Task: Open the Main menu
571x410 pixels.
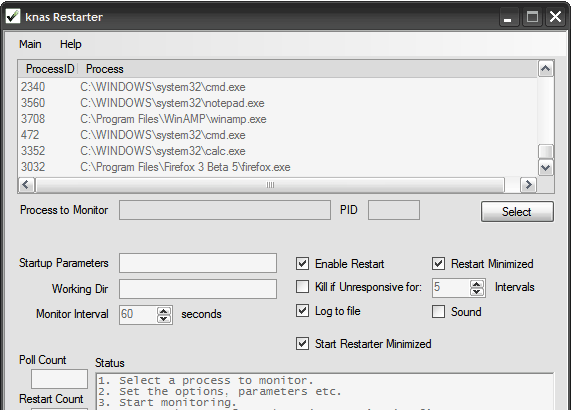Action: (30, 44)
